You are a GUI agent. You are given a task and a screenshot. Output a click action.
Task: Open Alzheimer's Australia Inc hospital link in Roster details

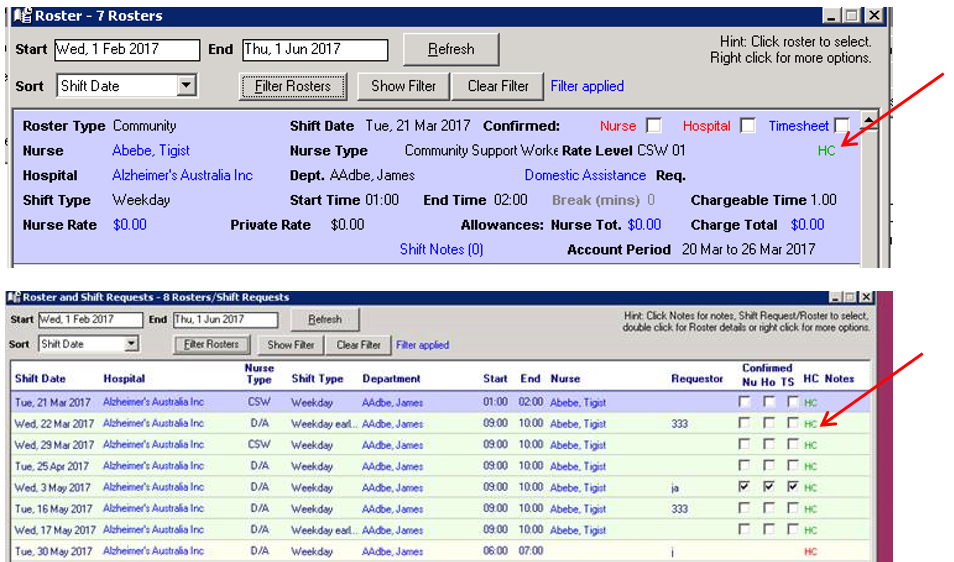(183, 175)
